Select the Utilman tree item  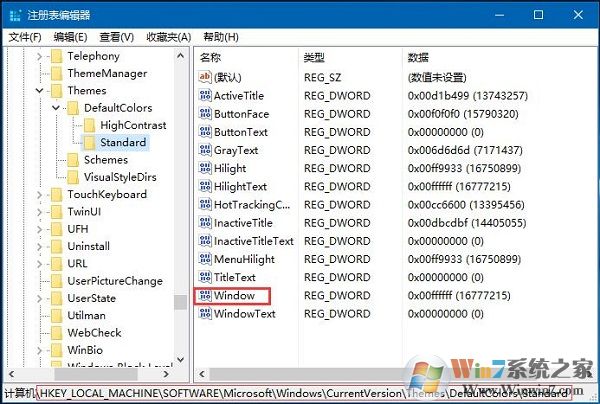click(x=86, y=315)
